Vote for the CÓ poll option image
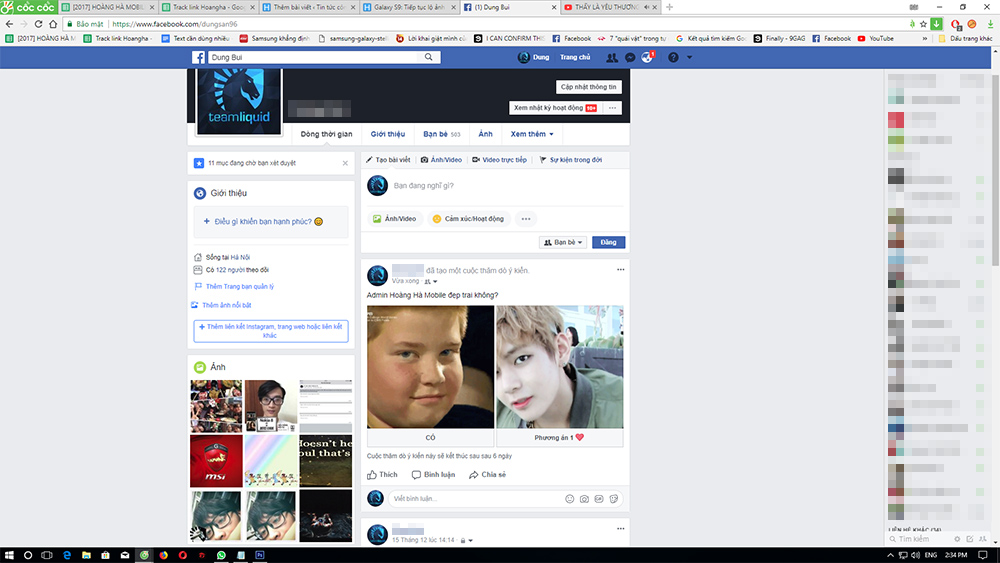Image resolution: width=1000 pixels, height=563 pixels. 430,367
